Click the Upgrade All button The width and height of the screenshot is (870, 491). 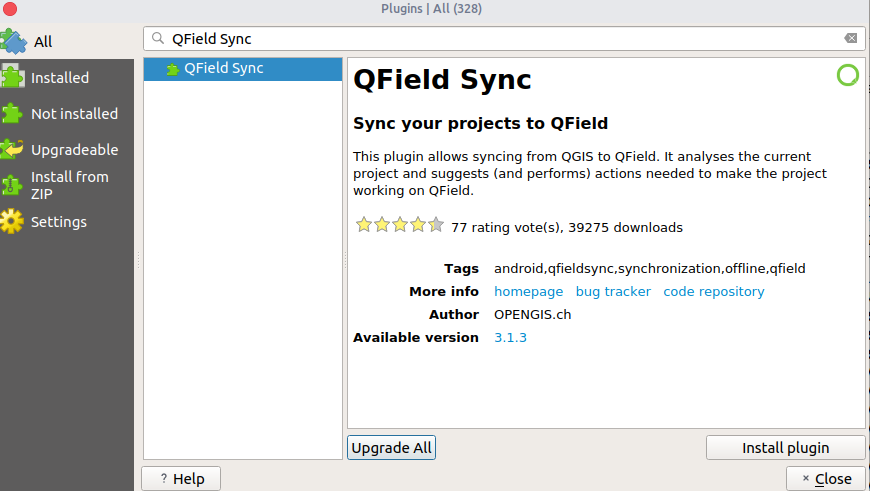tap(391, 448)
